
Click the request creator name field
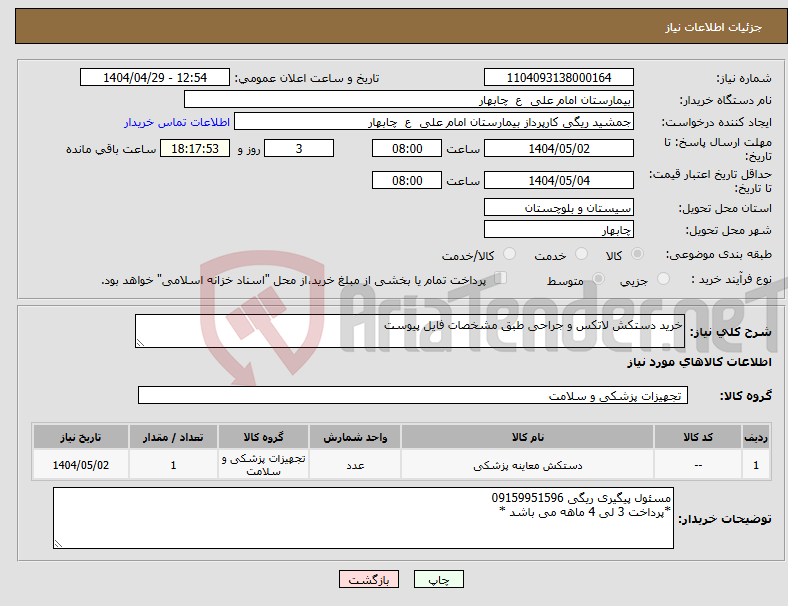434,122
